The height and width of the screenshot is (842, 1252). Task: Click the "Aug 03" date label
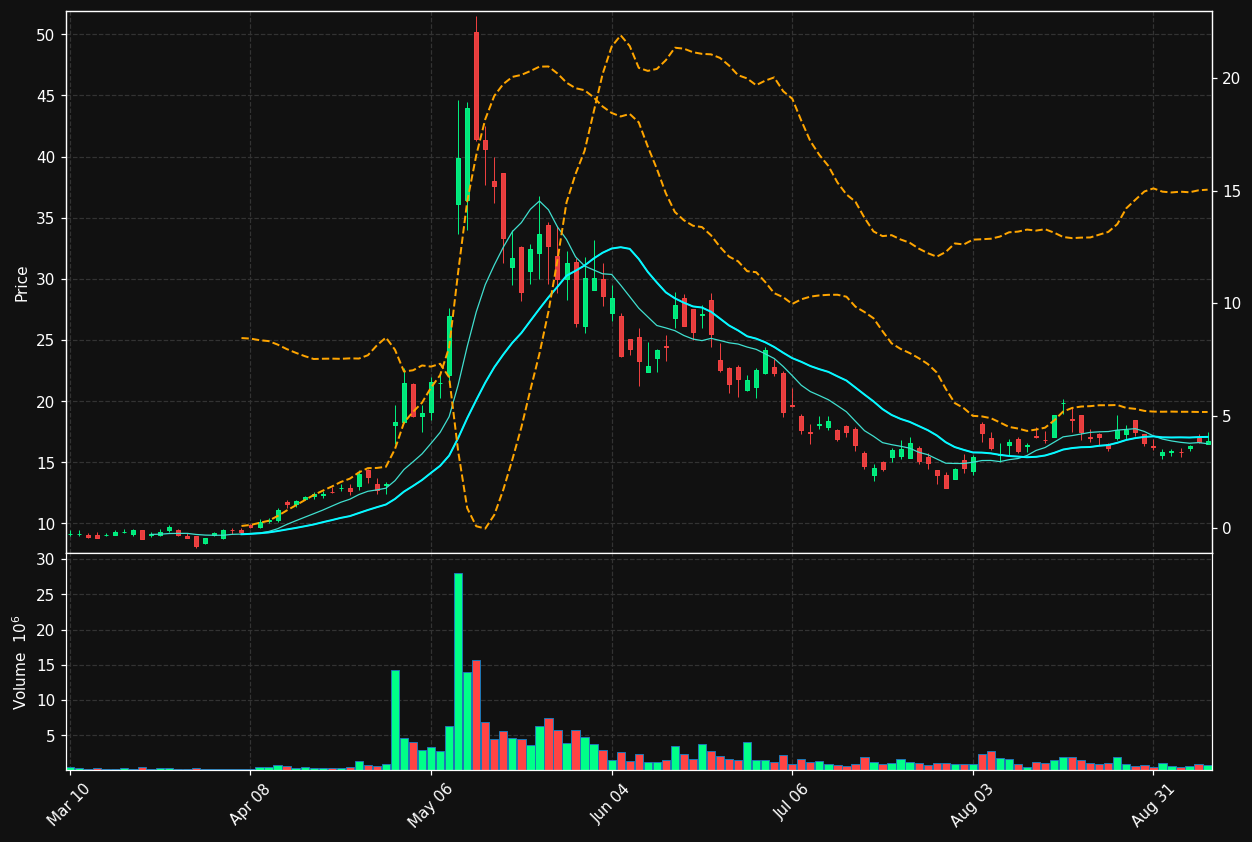point(973,805)
